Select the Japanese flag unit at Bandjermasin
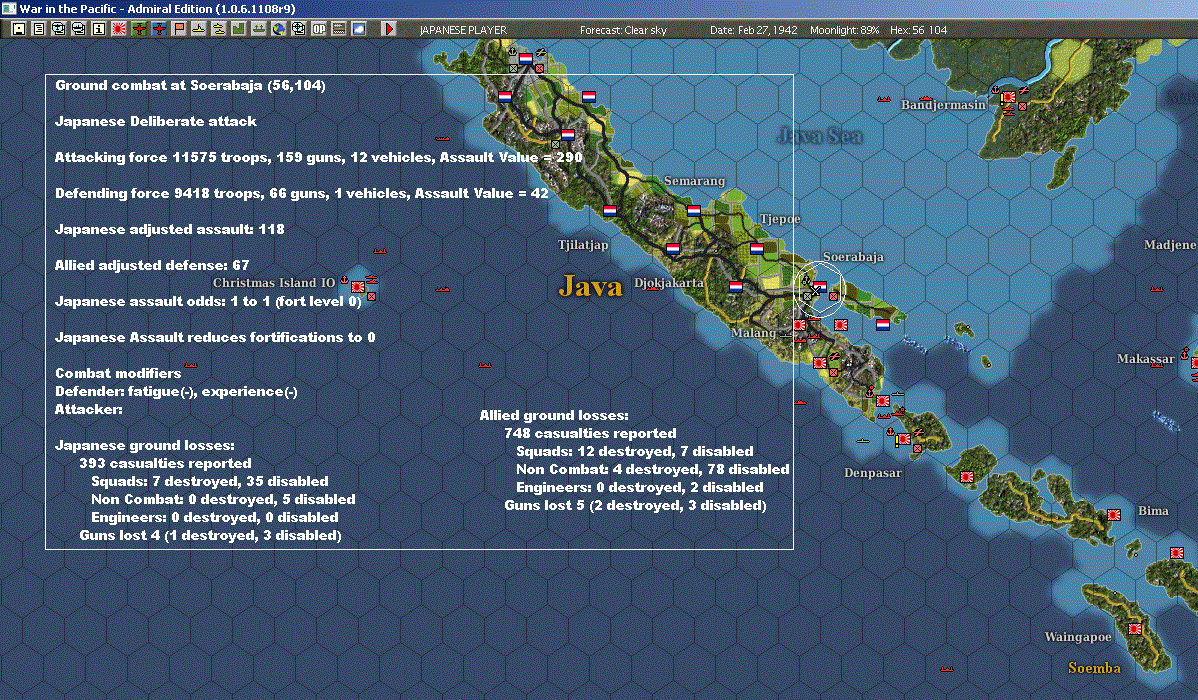This screenshot has width=1198, height=700. click(x=1009, y=97)
